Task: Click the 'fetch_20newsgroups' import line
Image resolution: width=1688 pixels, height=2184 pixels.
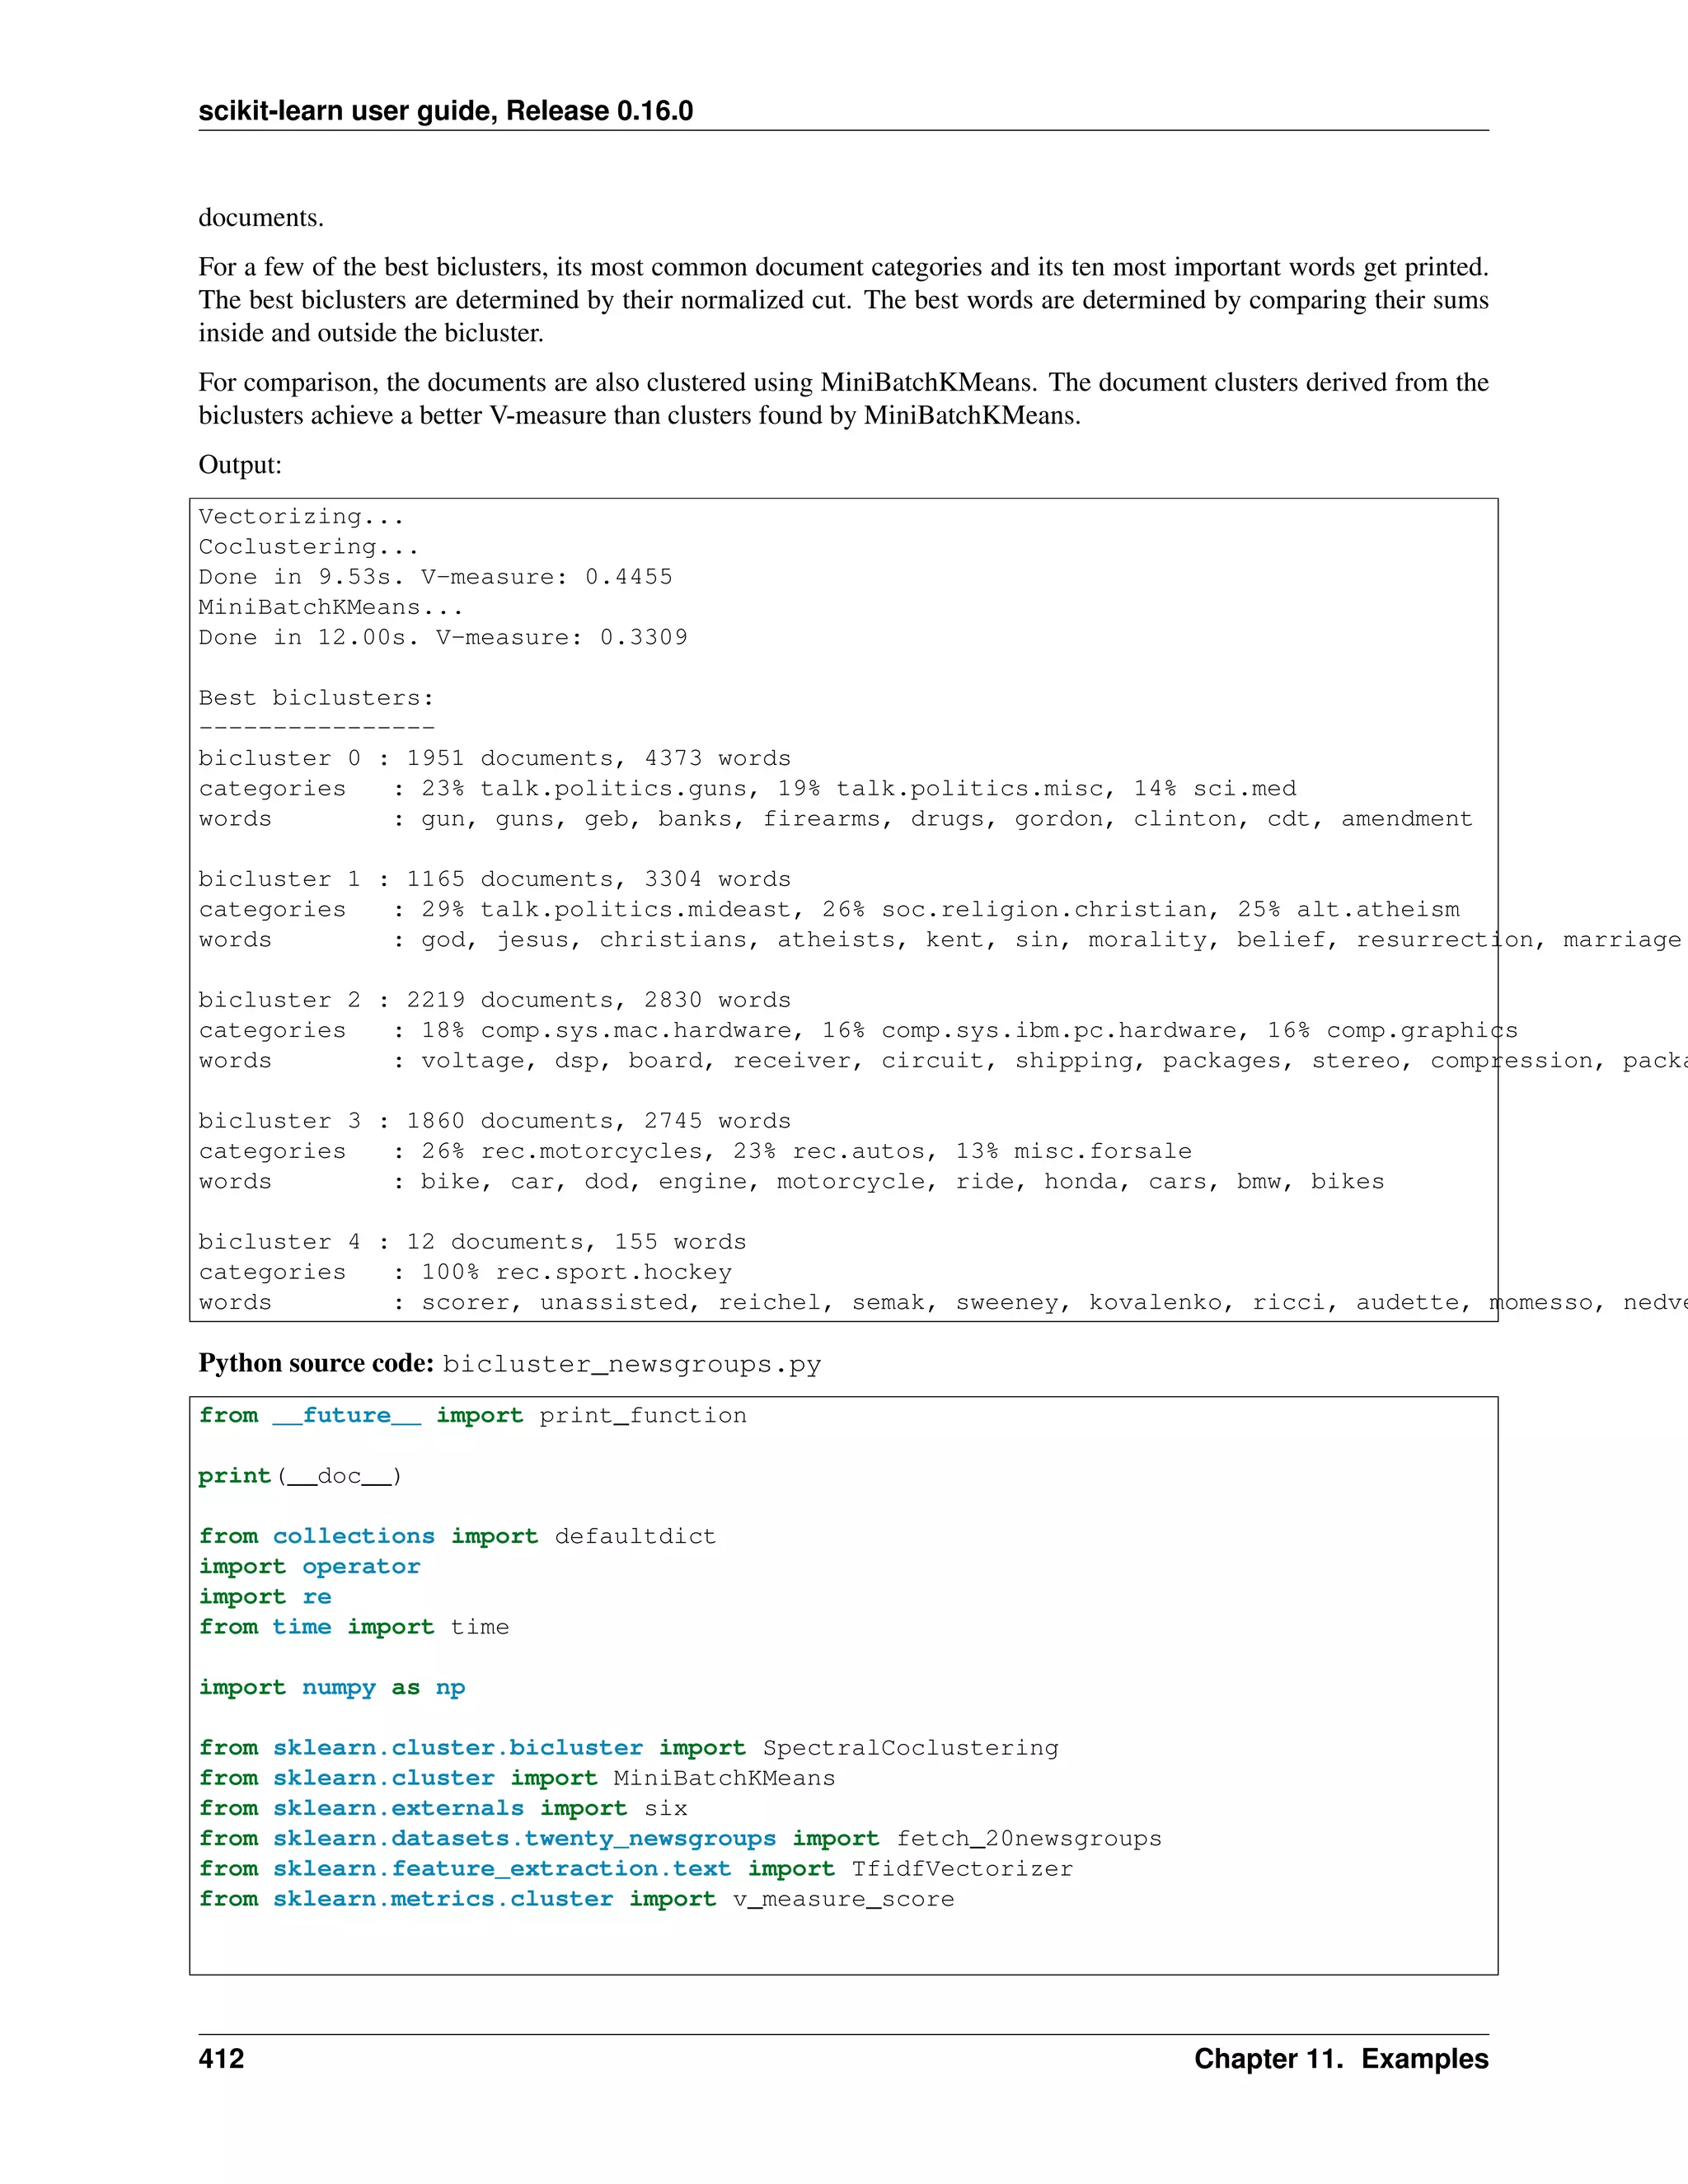Action: 680,1839
